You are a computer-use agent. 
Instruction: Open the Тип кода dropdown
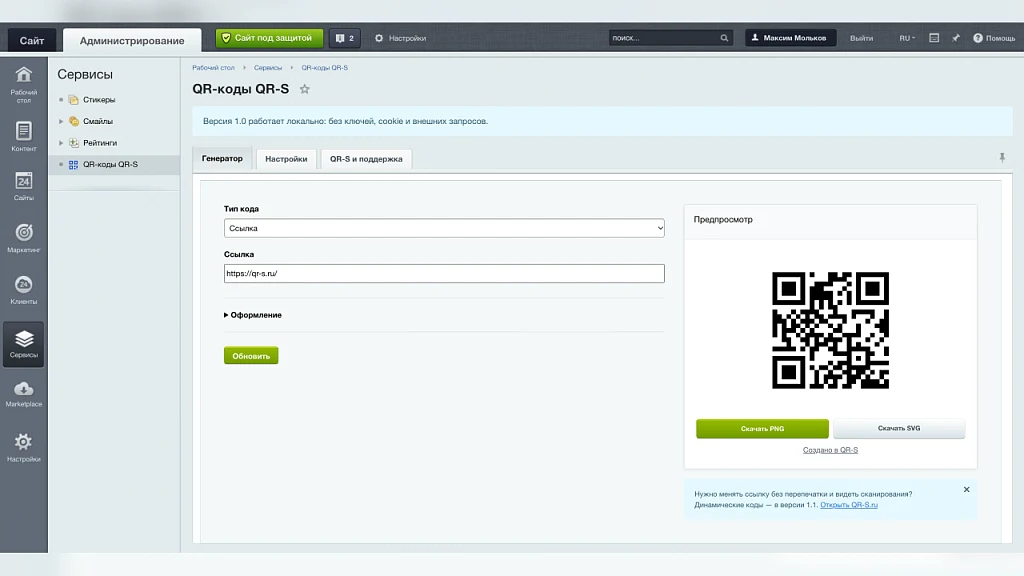[x=444, y=228]
